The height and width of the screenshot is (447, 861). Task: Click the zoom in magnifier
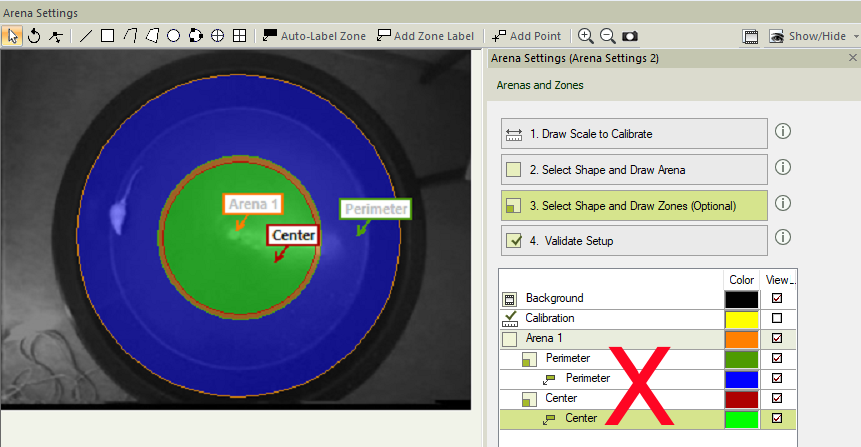(585, 36)
